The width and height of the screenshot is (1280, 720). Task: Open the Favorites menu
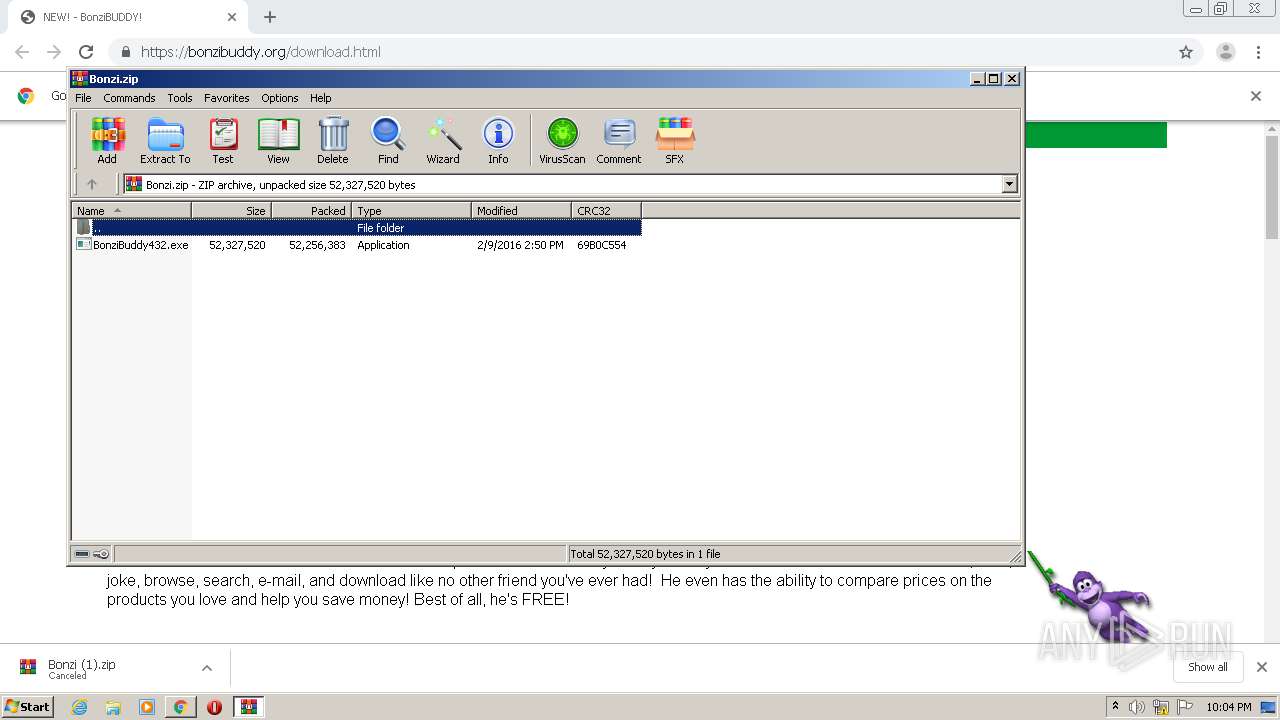227,98
